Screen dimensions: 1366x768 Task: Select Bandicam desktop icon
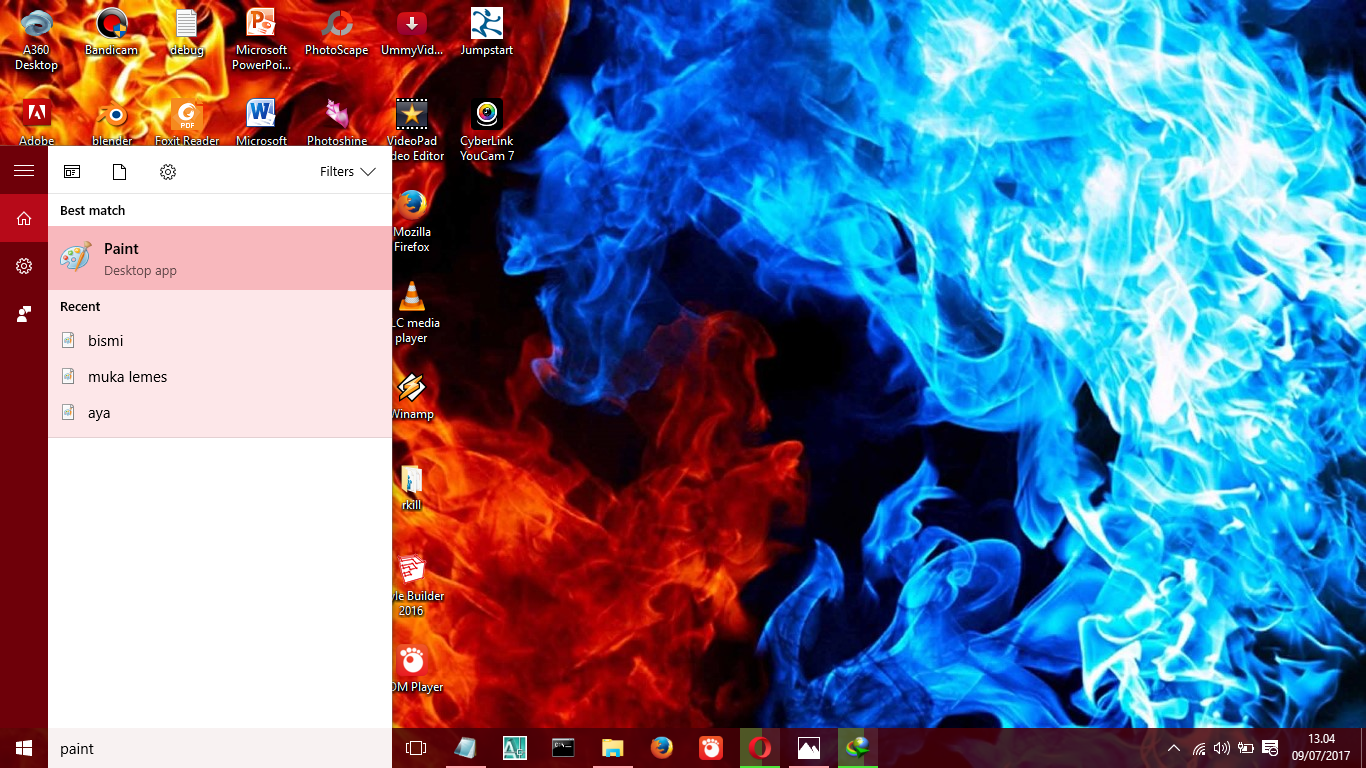click(x=112, y=33)
